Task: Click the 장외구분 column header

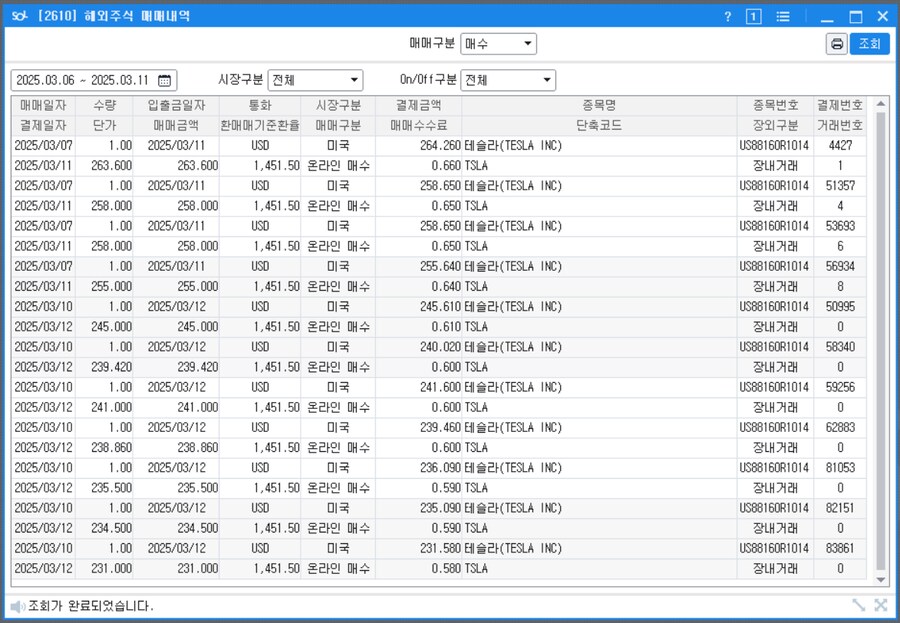Action: pos(775,126)
